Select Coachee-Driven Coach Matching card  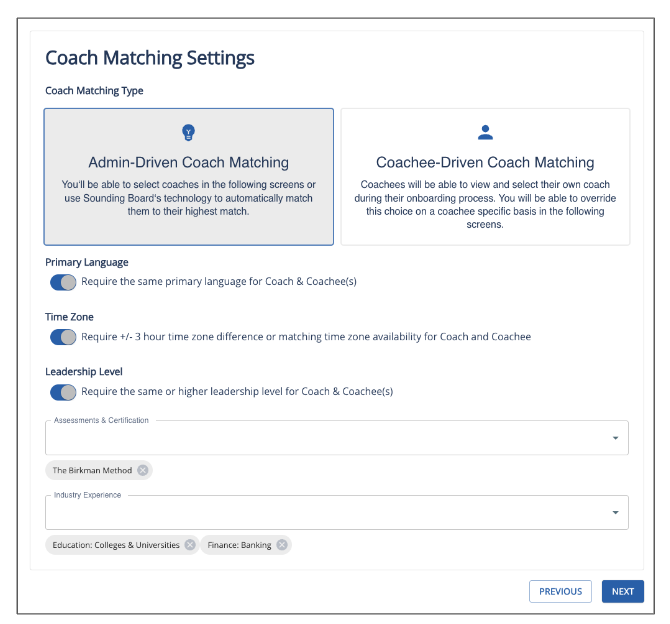[x=485, y=177]
